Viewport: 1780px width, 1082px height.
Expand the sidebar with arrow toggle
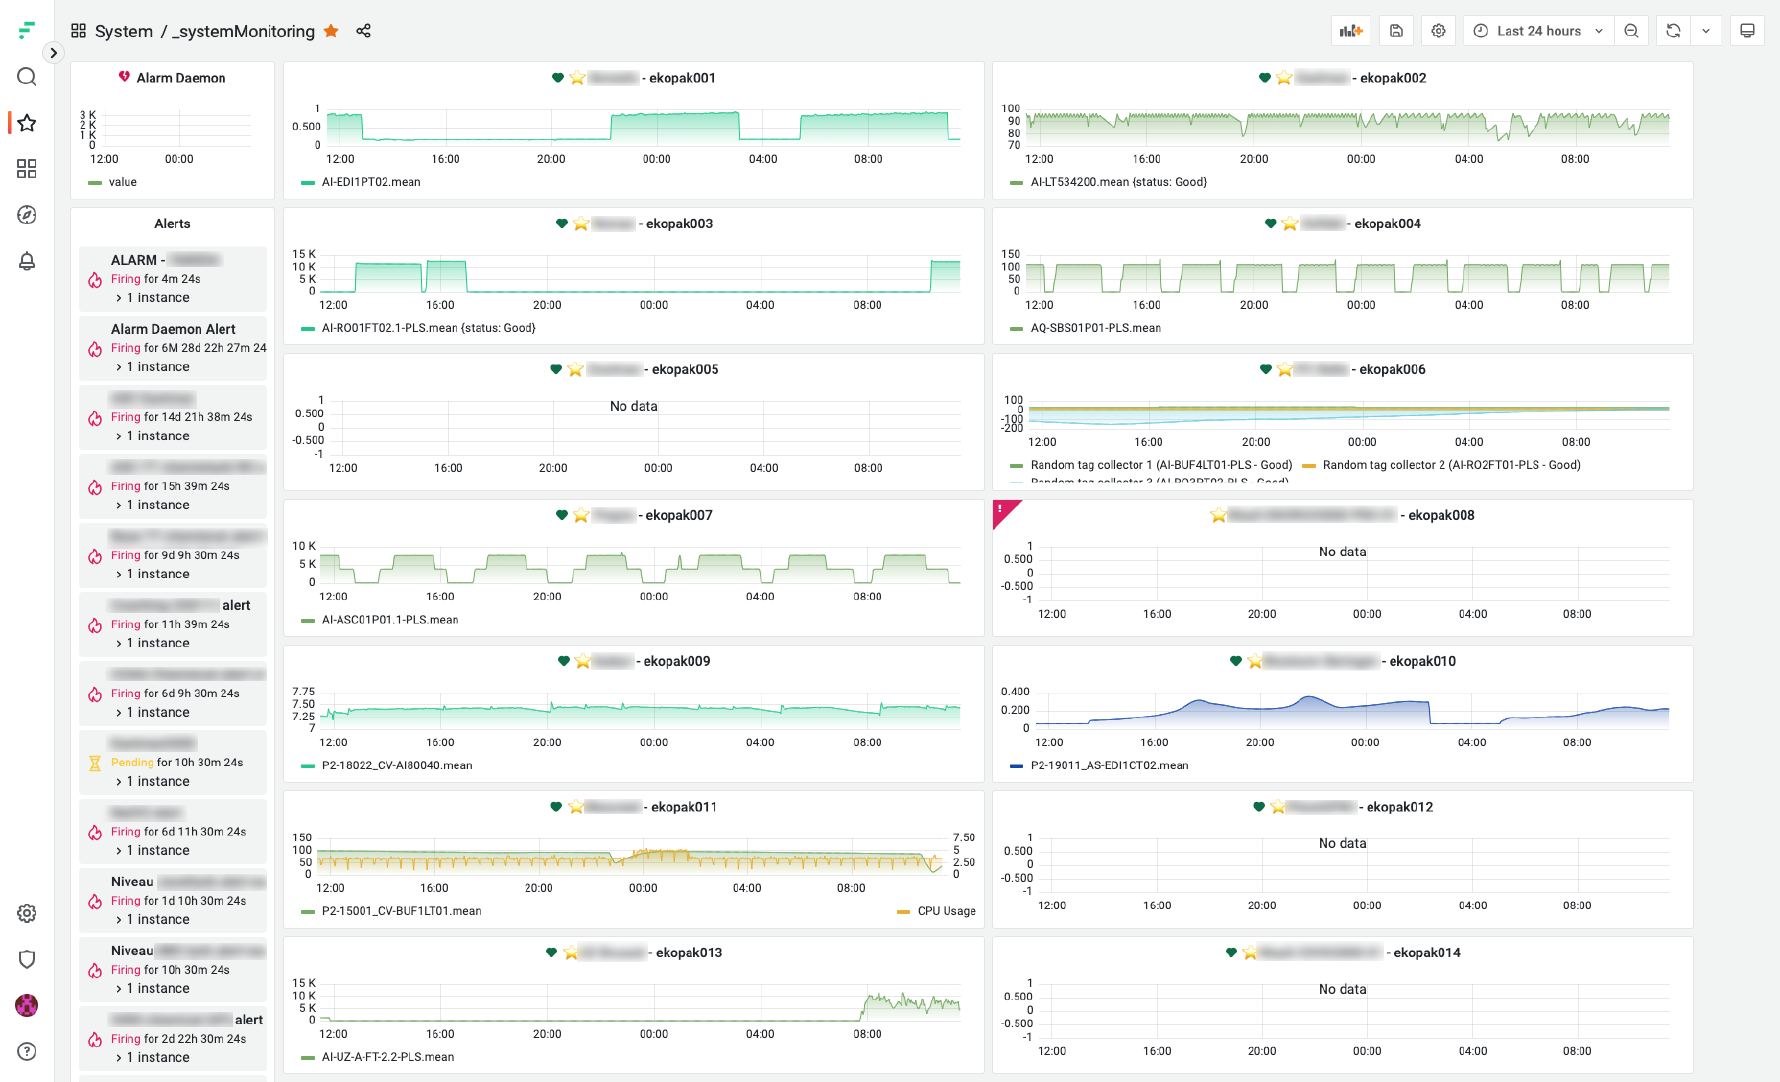54,53
